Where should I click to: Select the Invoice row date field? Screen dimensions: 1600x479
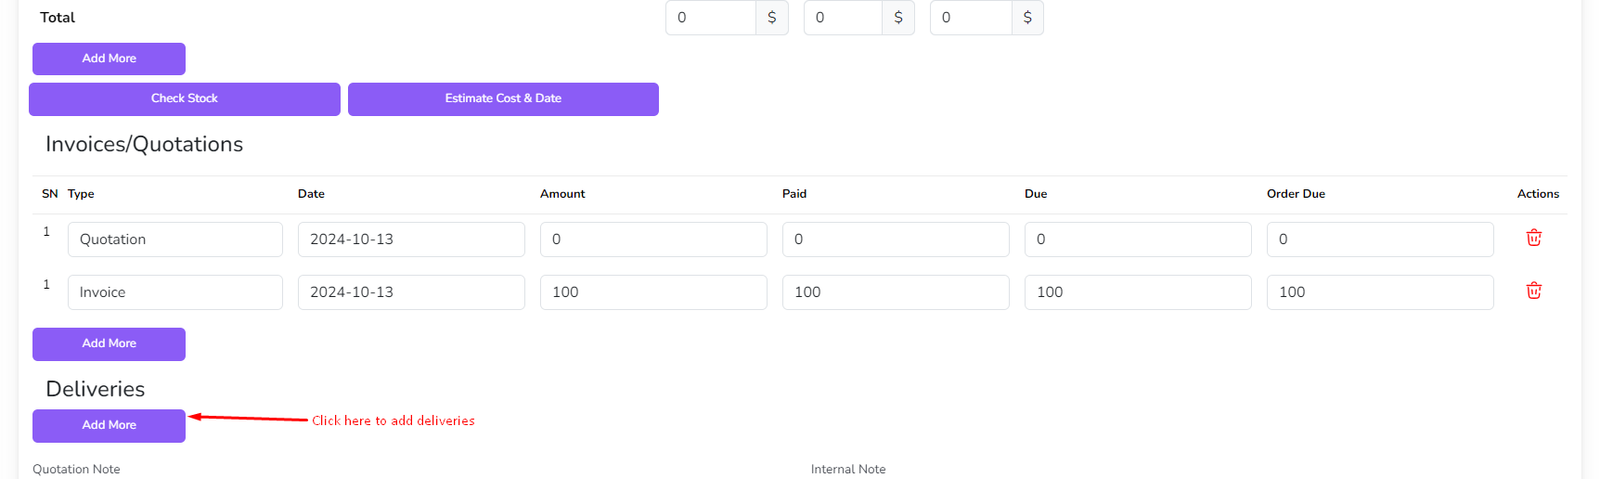(411, 293)
